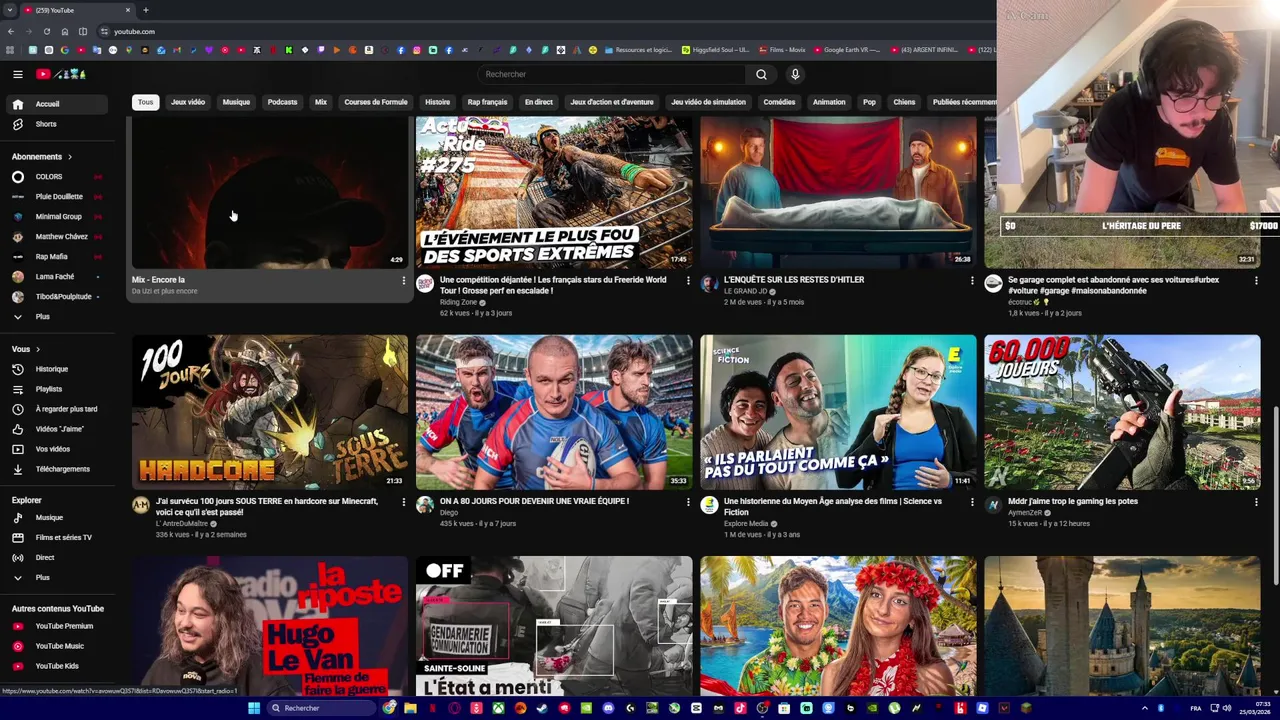1280x720 pixels.
Task: Open YouTube Music link
Action: pos(59,646)
